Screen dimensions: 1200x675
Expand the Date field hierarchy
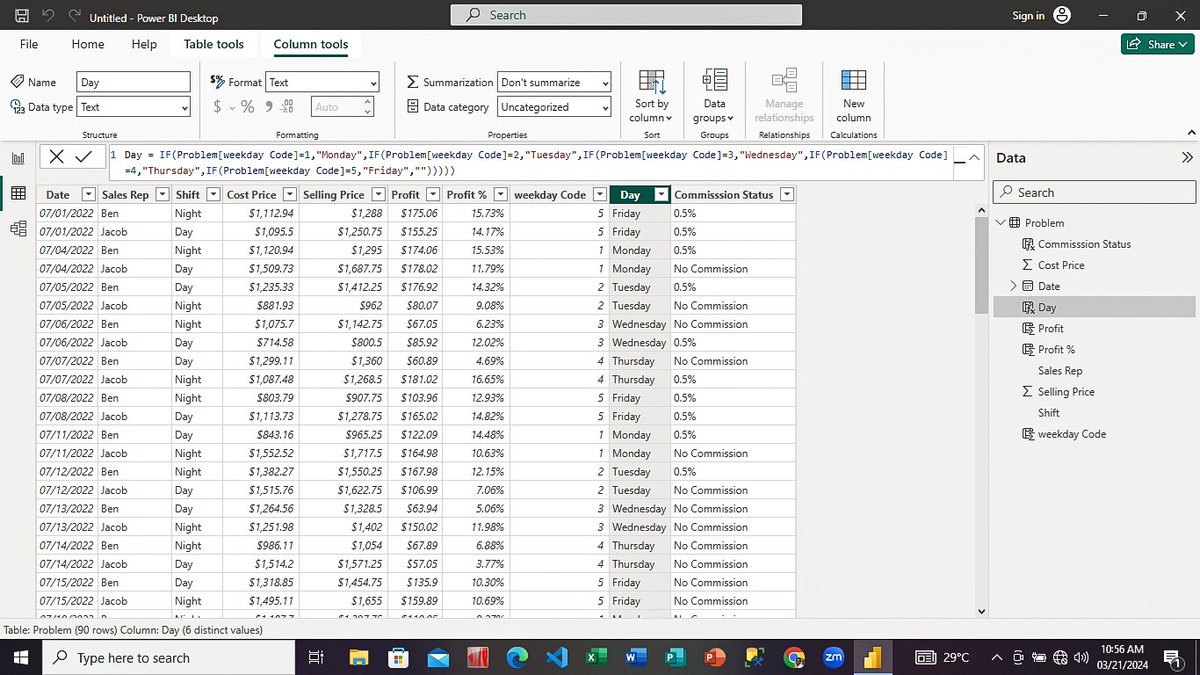[1013, 286]
